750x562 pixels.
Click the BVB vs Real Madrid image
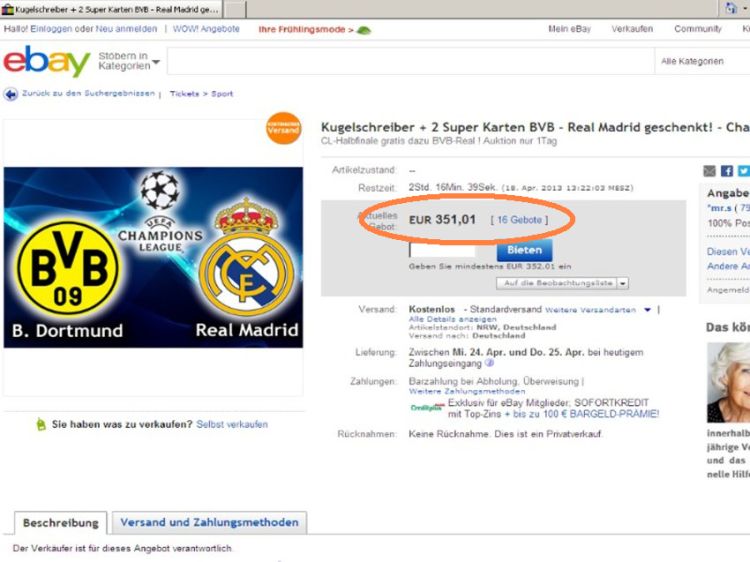point(153,257)
